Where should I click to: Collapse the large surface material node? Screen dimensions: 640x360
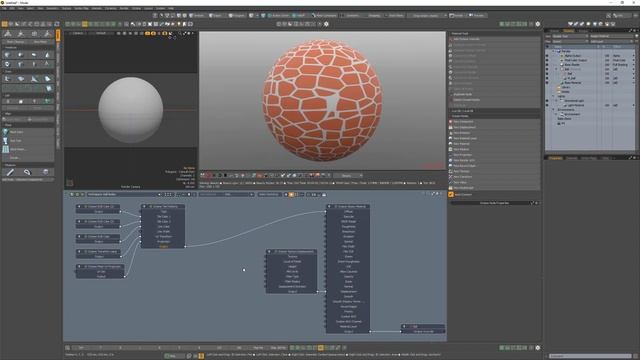[x=330, y=207]
